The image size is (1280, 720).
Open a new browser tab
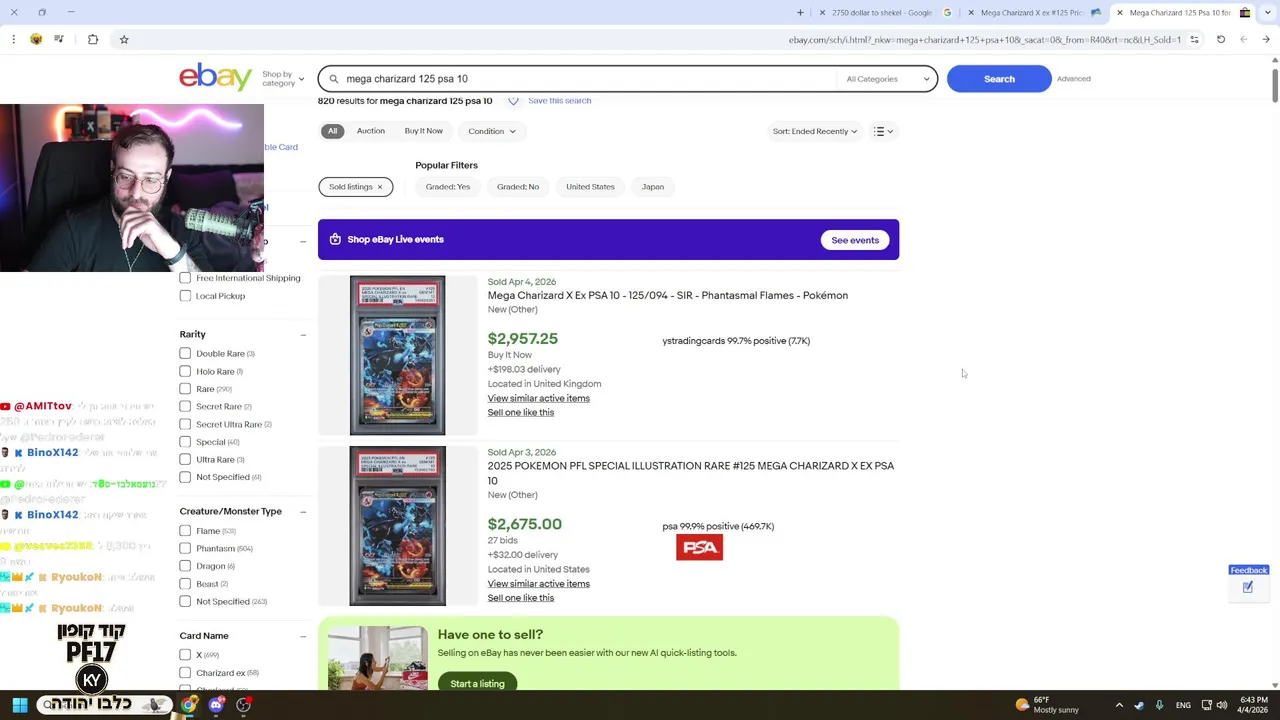[800, 12]
